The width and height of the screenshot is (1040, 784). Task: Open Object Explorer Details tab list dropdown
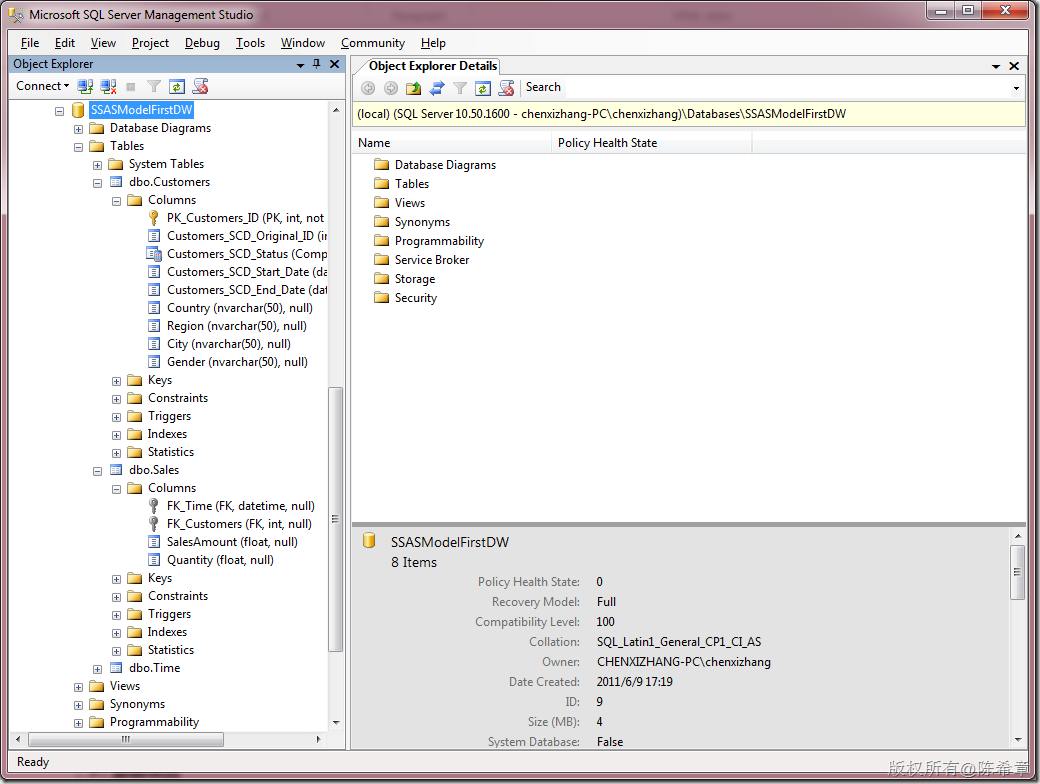point(996,66)
